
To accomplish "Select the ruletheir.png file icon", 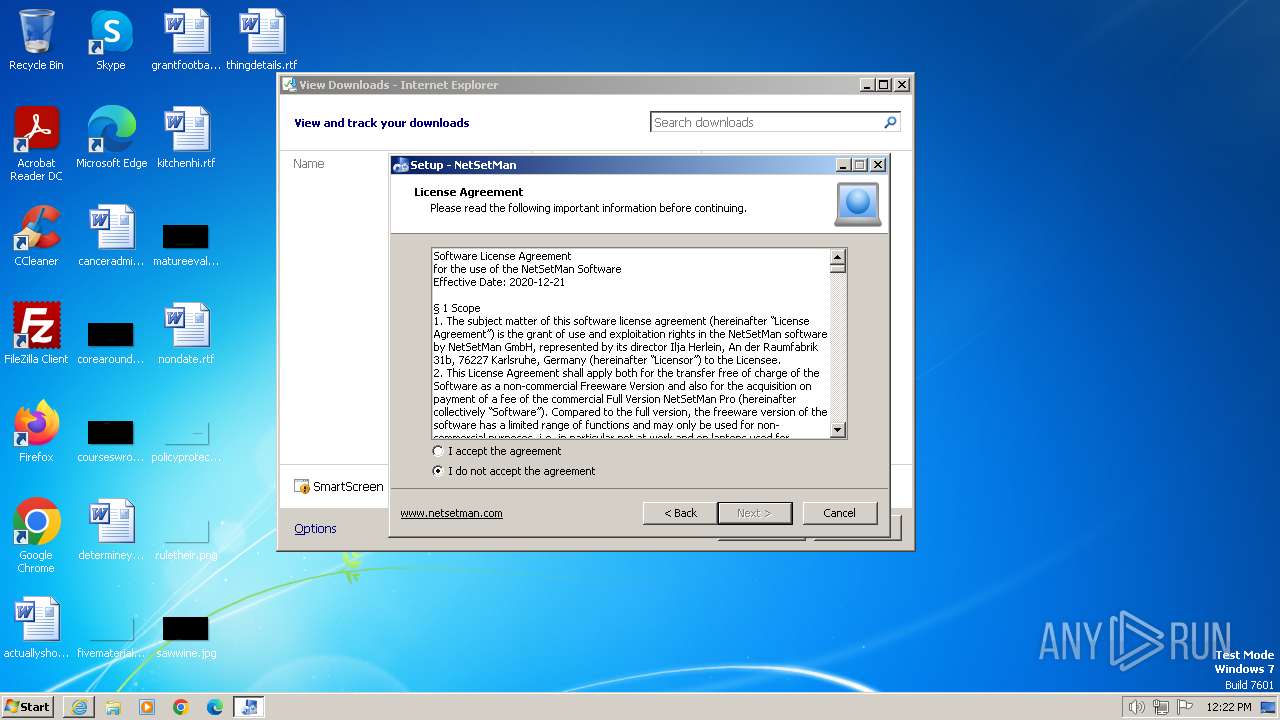I will click(186, 539).
